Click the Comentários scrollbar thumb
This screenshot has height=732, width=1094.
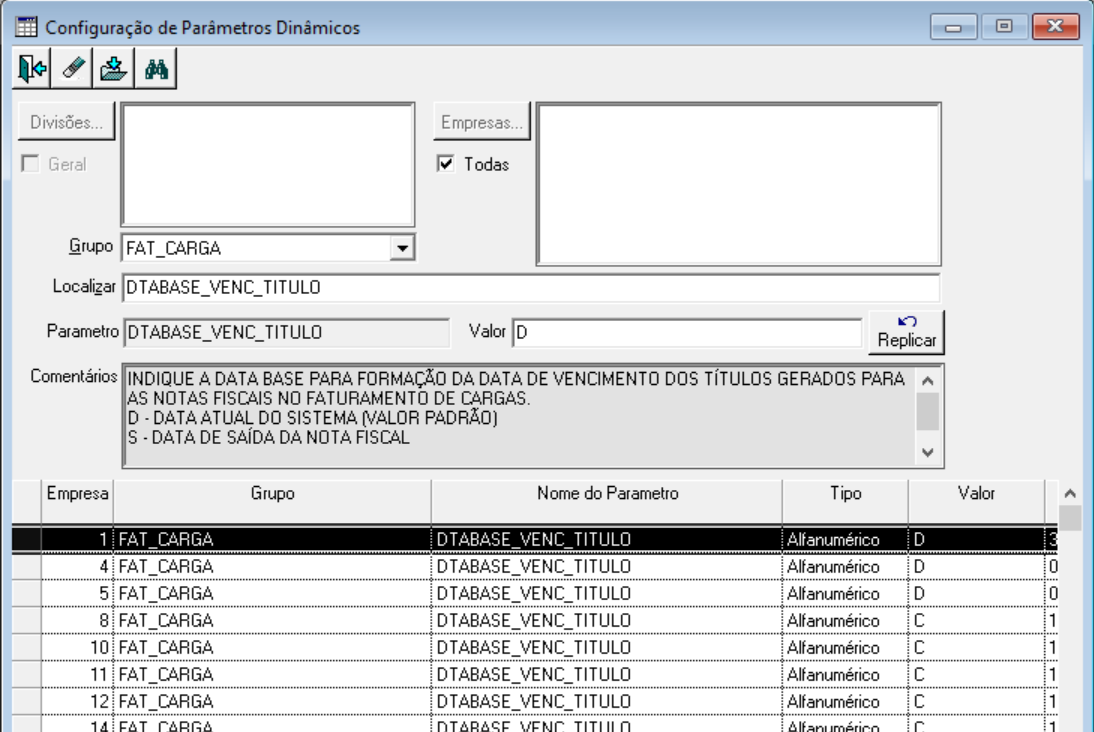point(927,412)
